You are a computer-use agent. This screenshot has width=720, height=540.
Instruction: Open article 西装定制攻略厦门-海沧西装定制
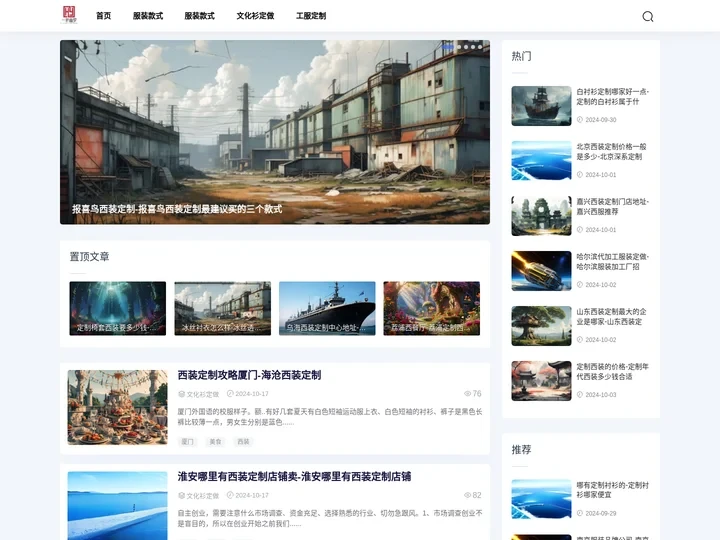pos(249,375)
